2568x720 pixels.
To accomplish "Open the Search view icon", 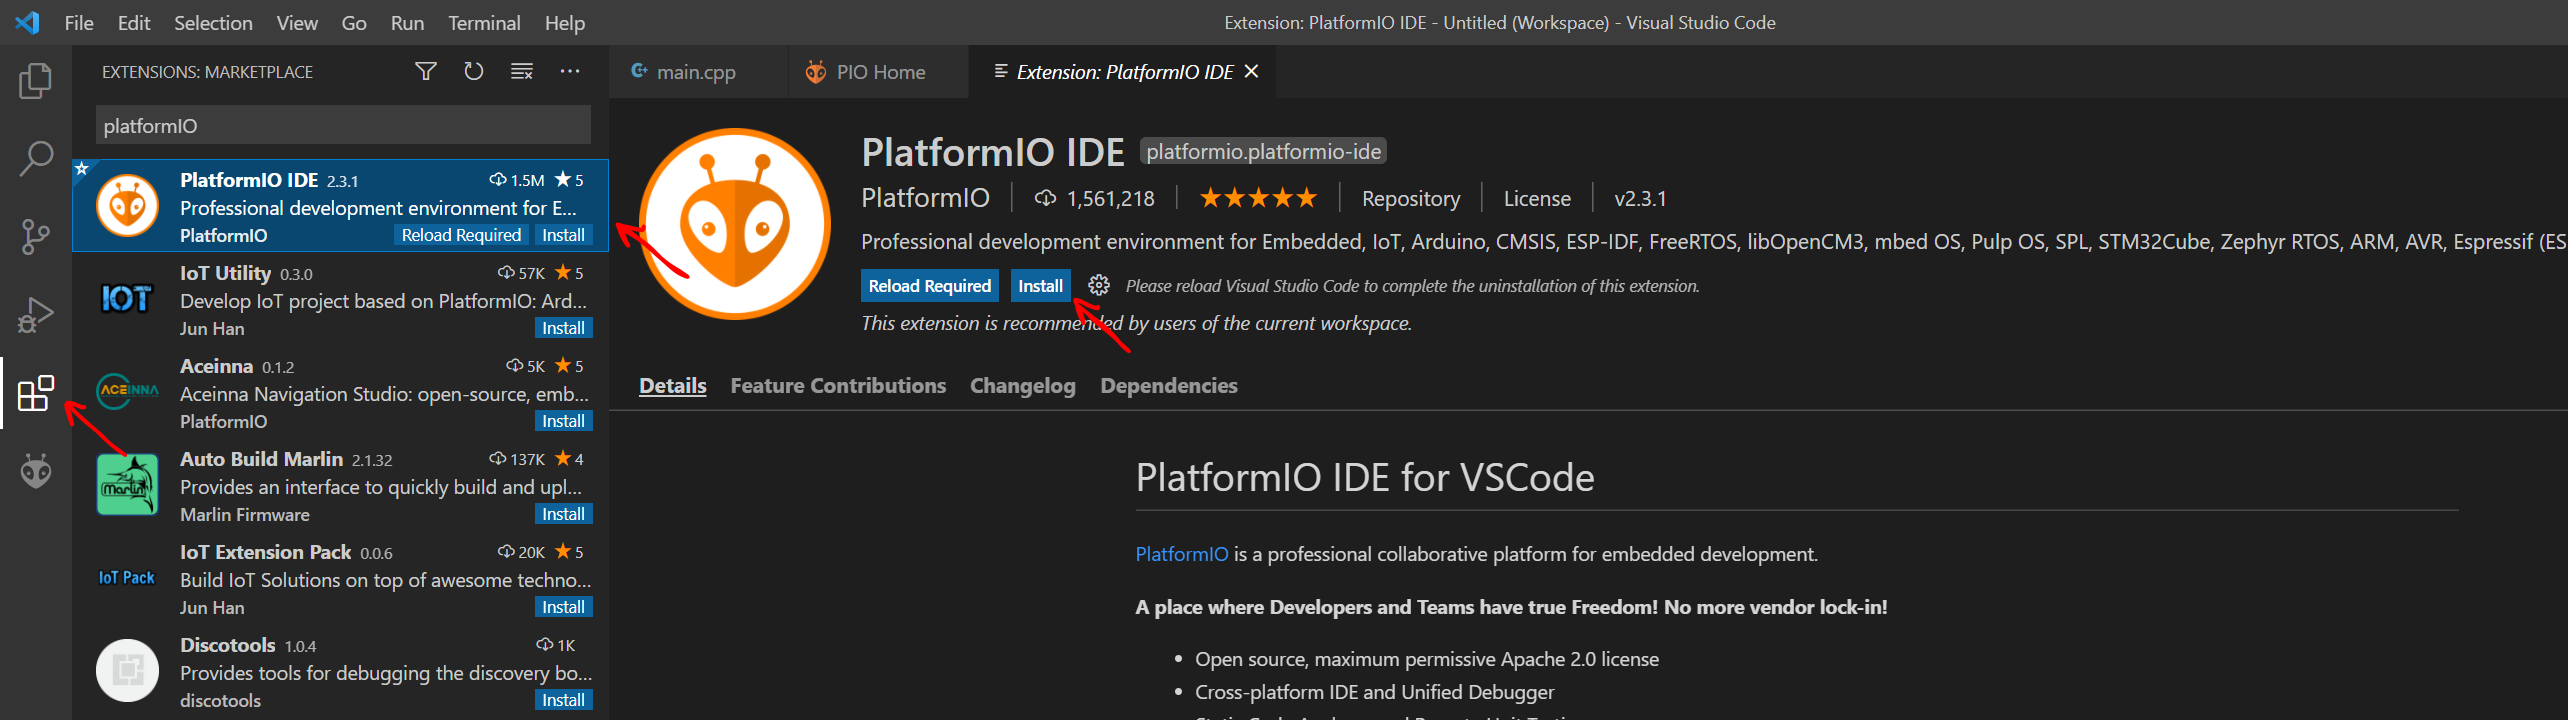I will point(36,158).
